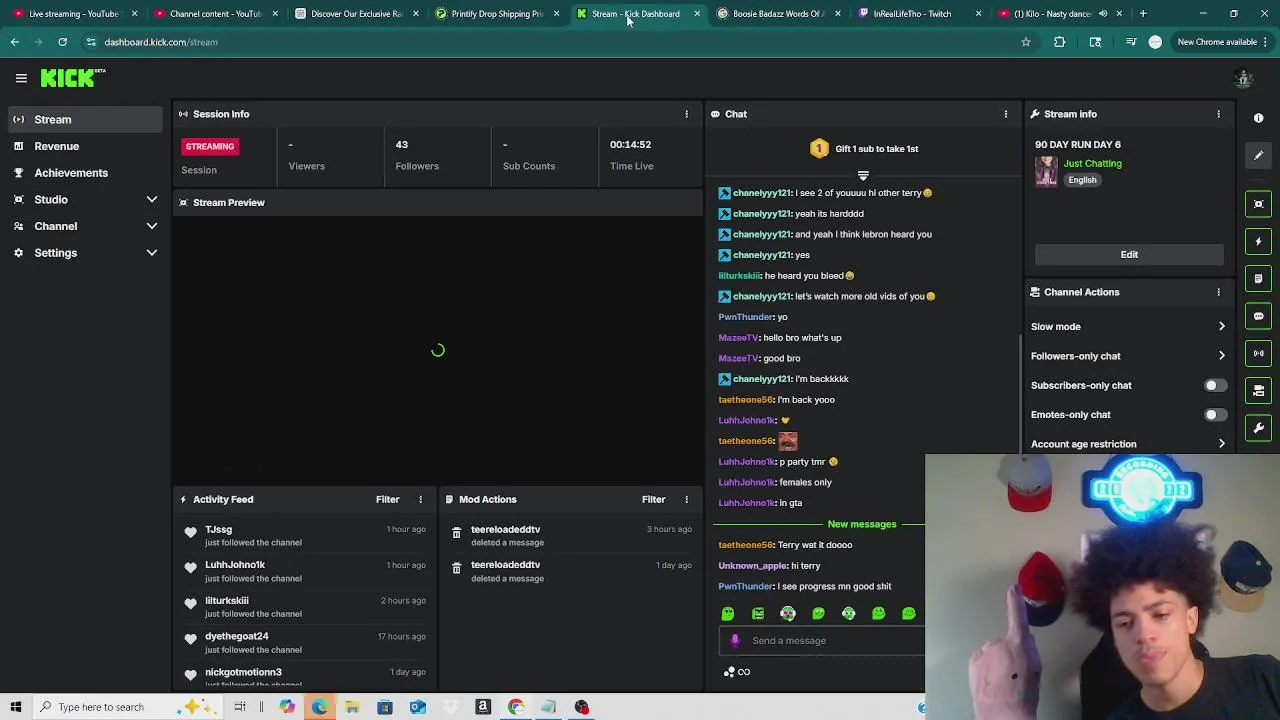Toggle Subscribers-only chat switch
The width and height of the screenshot is (1280, 720).
coord(1214,385)
